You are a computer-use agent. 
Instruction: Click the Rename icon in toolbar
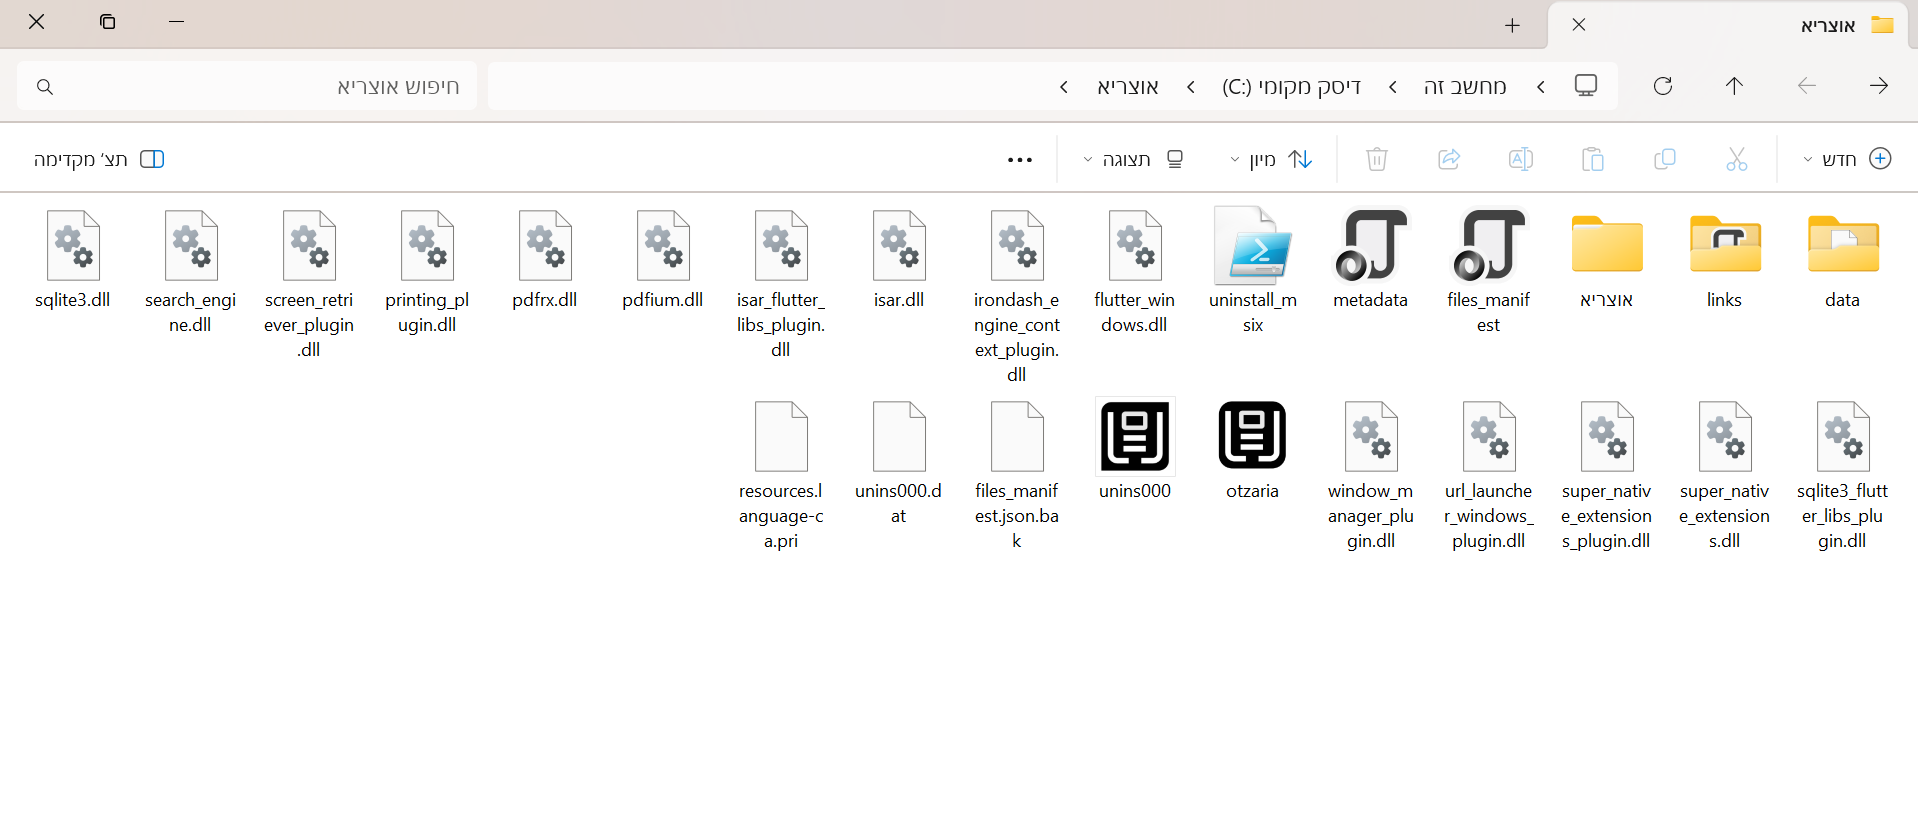[1520, 159]
